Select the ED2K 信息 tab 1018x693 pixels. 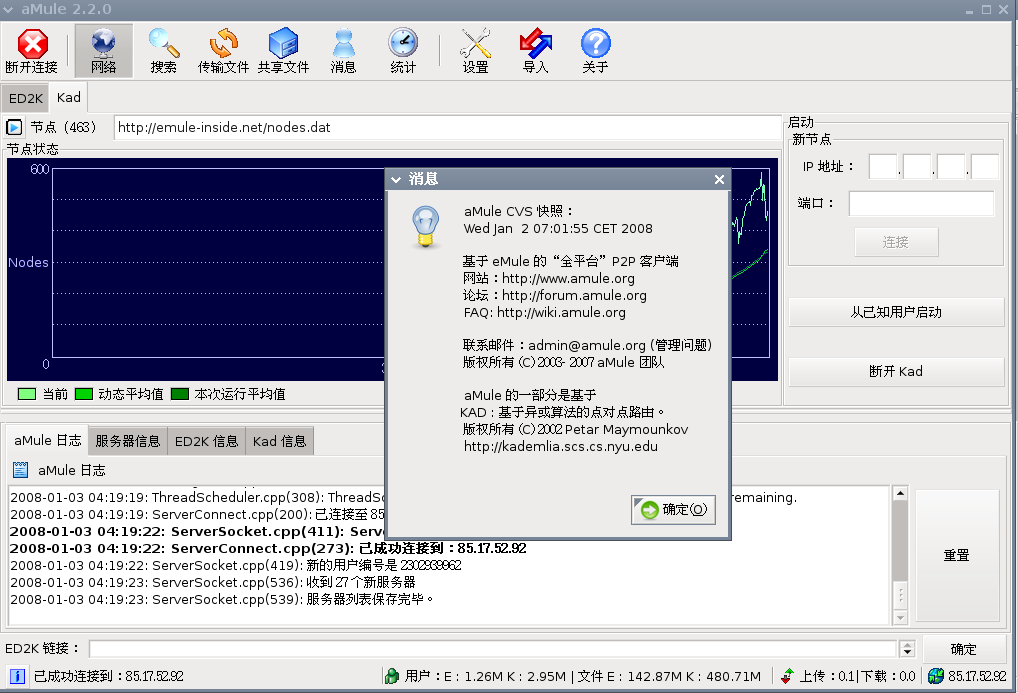[x=206, y=441]
